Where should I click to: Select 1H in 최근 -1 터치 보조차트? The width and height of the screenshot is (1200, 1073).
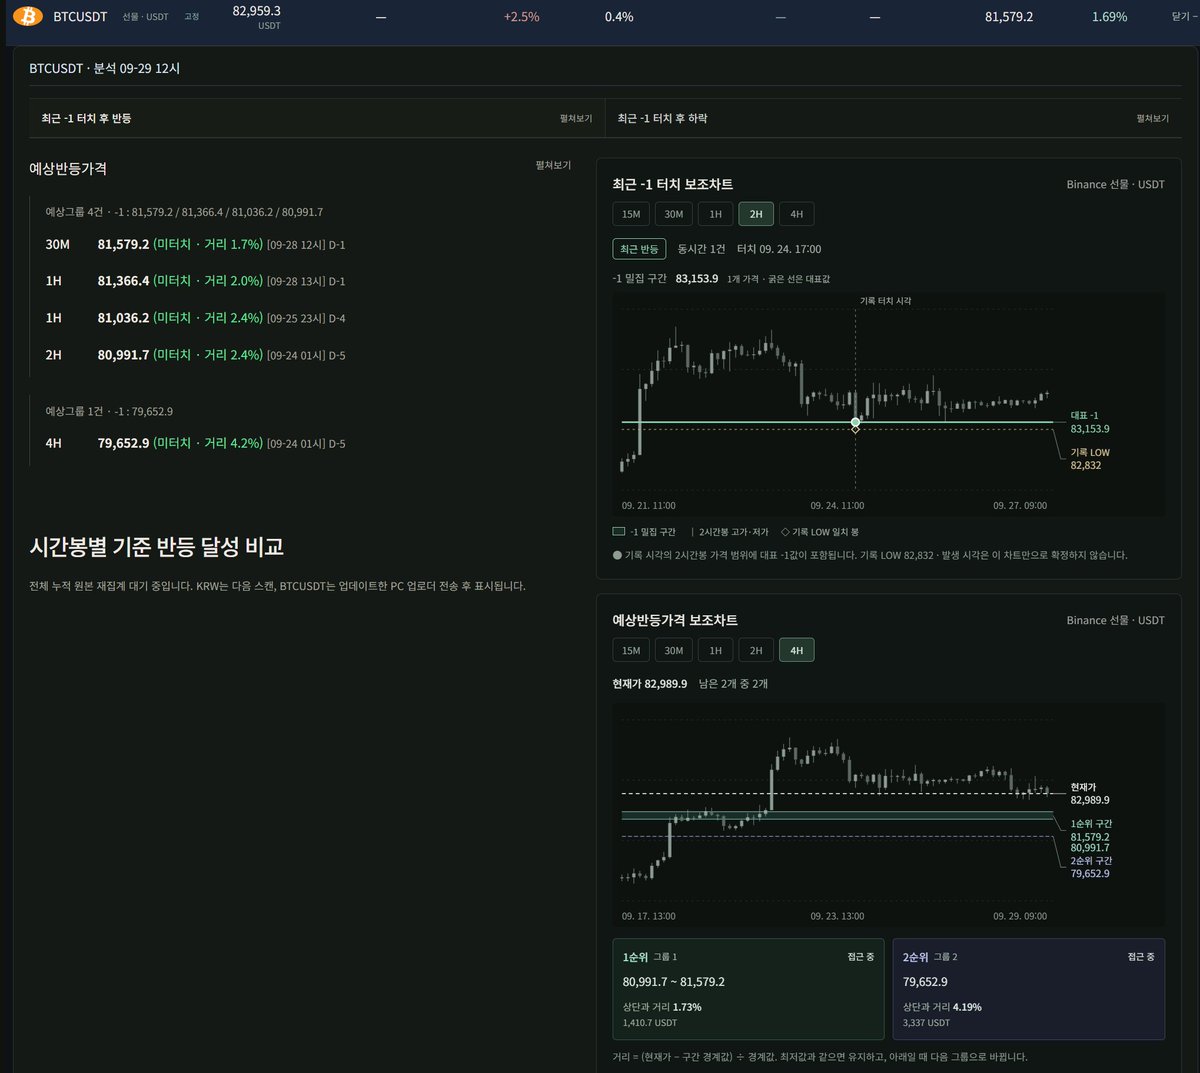click(716, 214)
